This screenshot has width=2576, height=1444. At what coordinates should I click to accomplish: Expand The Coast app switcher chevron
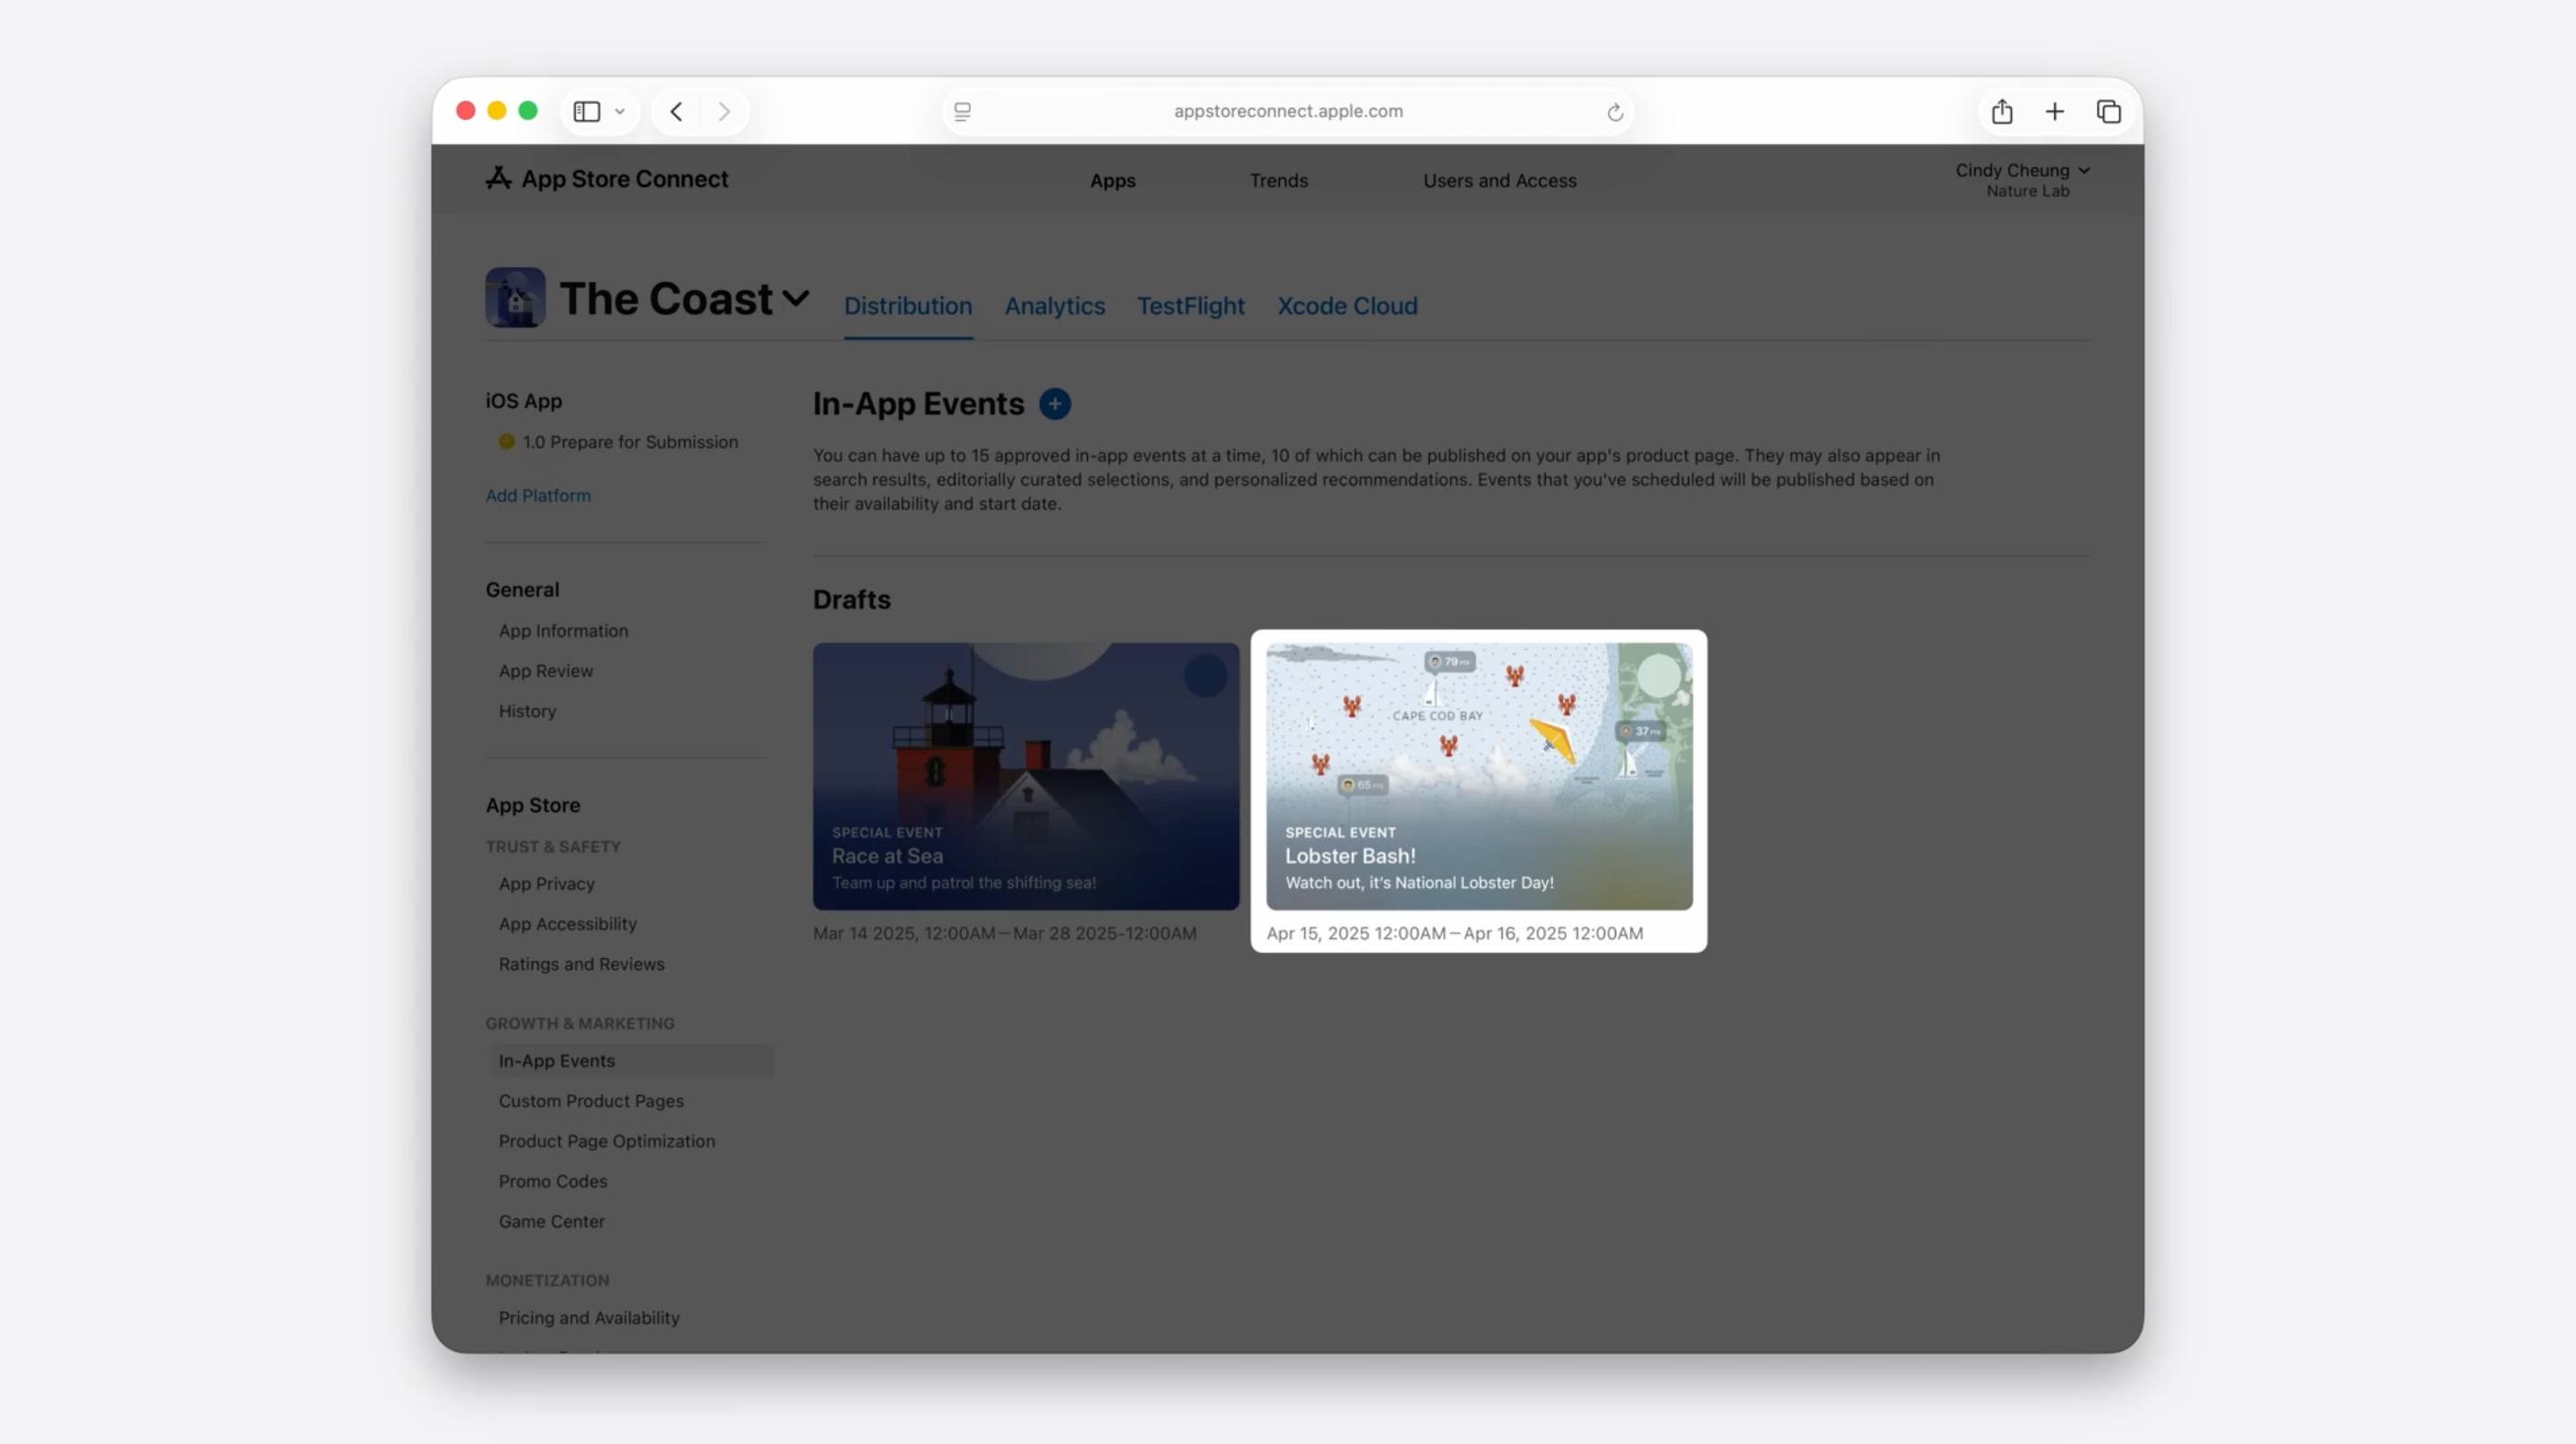(x=796, y=298)
